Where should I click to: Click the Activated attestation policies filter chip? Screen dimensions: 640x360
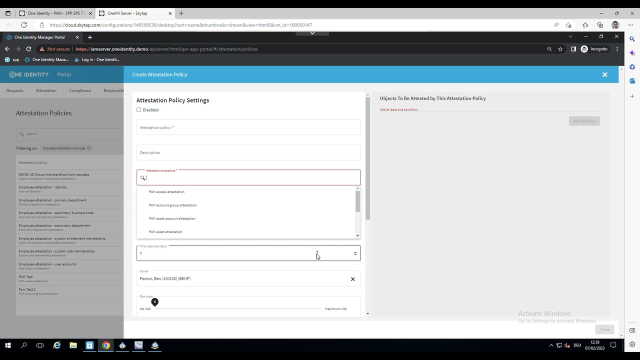click(67, 148)
